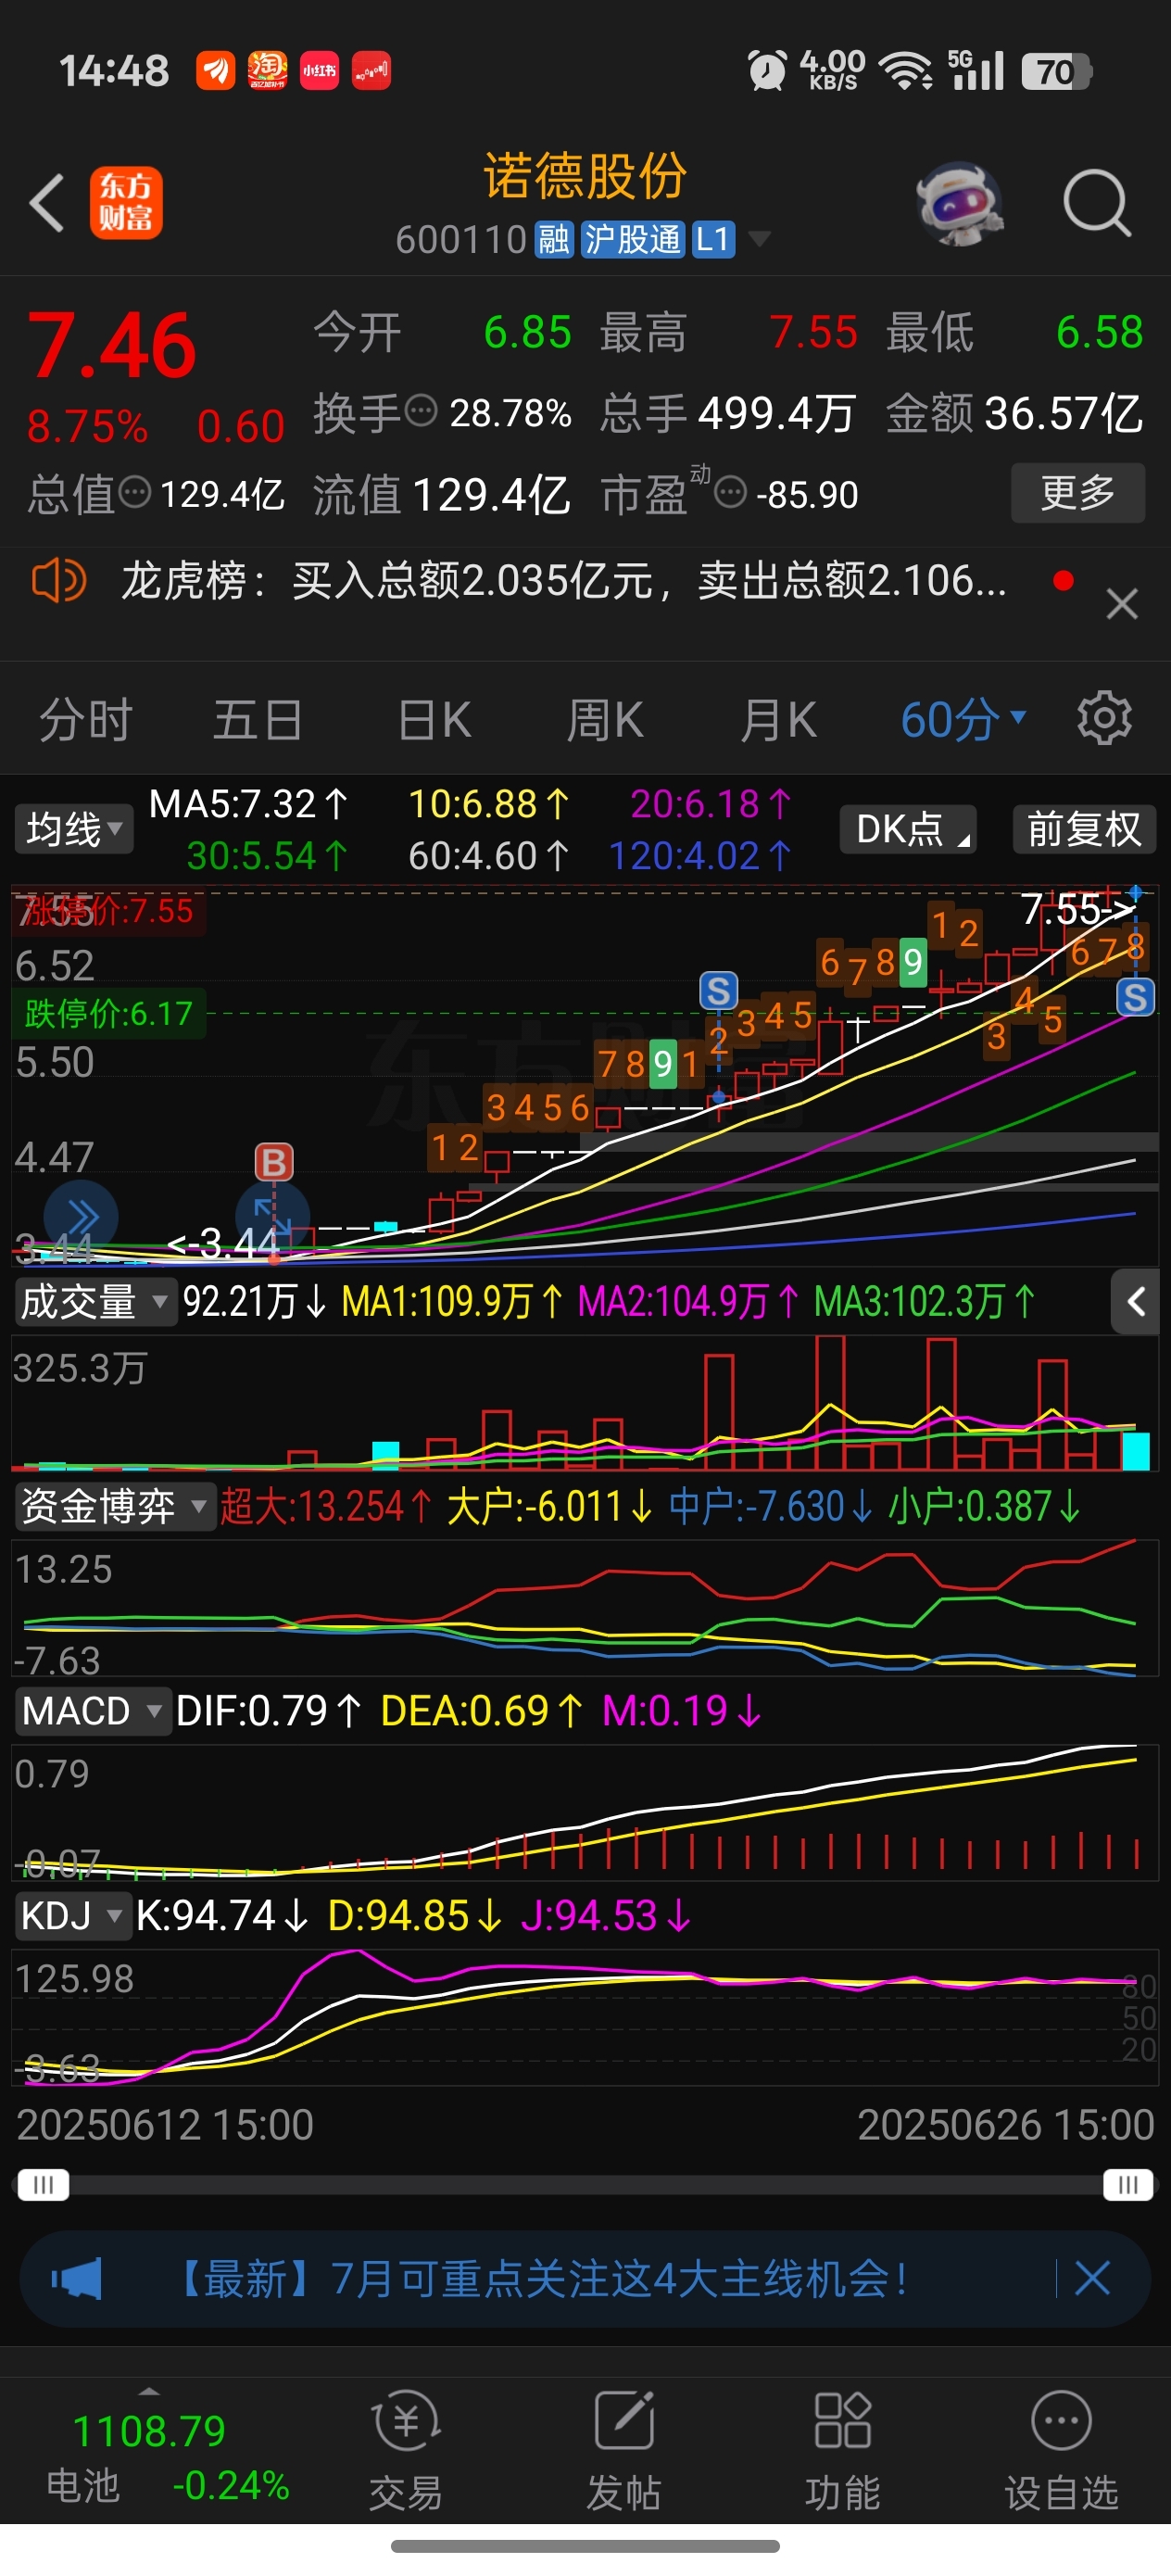Tap the 小红书 notification icon
Image resolution: width=1171 pixels, height=2576 pixels.
(x=319, y=71)
